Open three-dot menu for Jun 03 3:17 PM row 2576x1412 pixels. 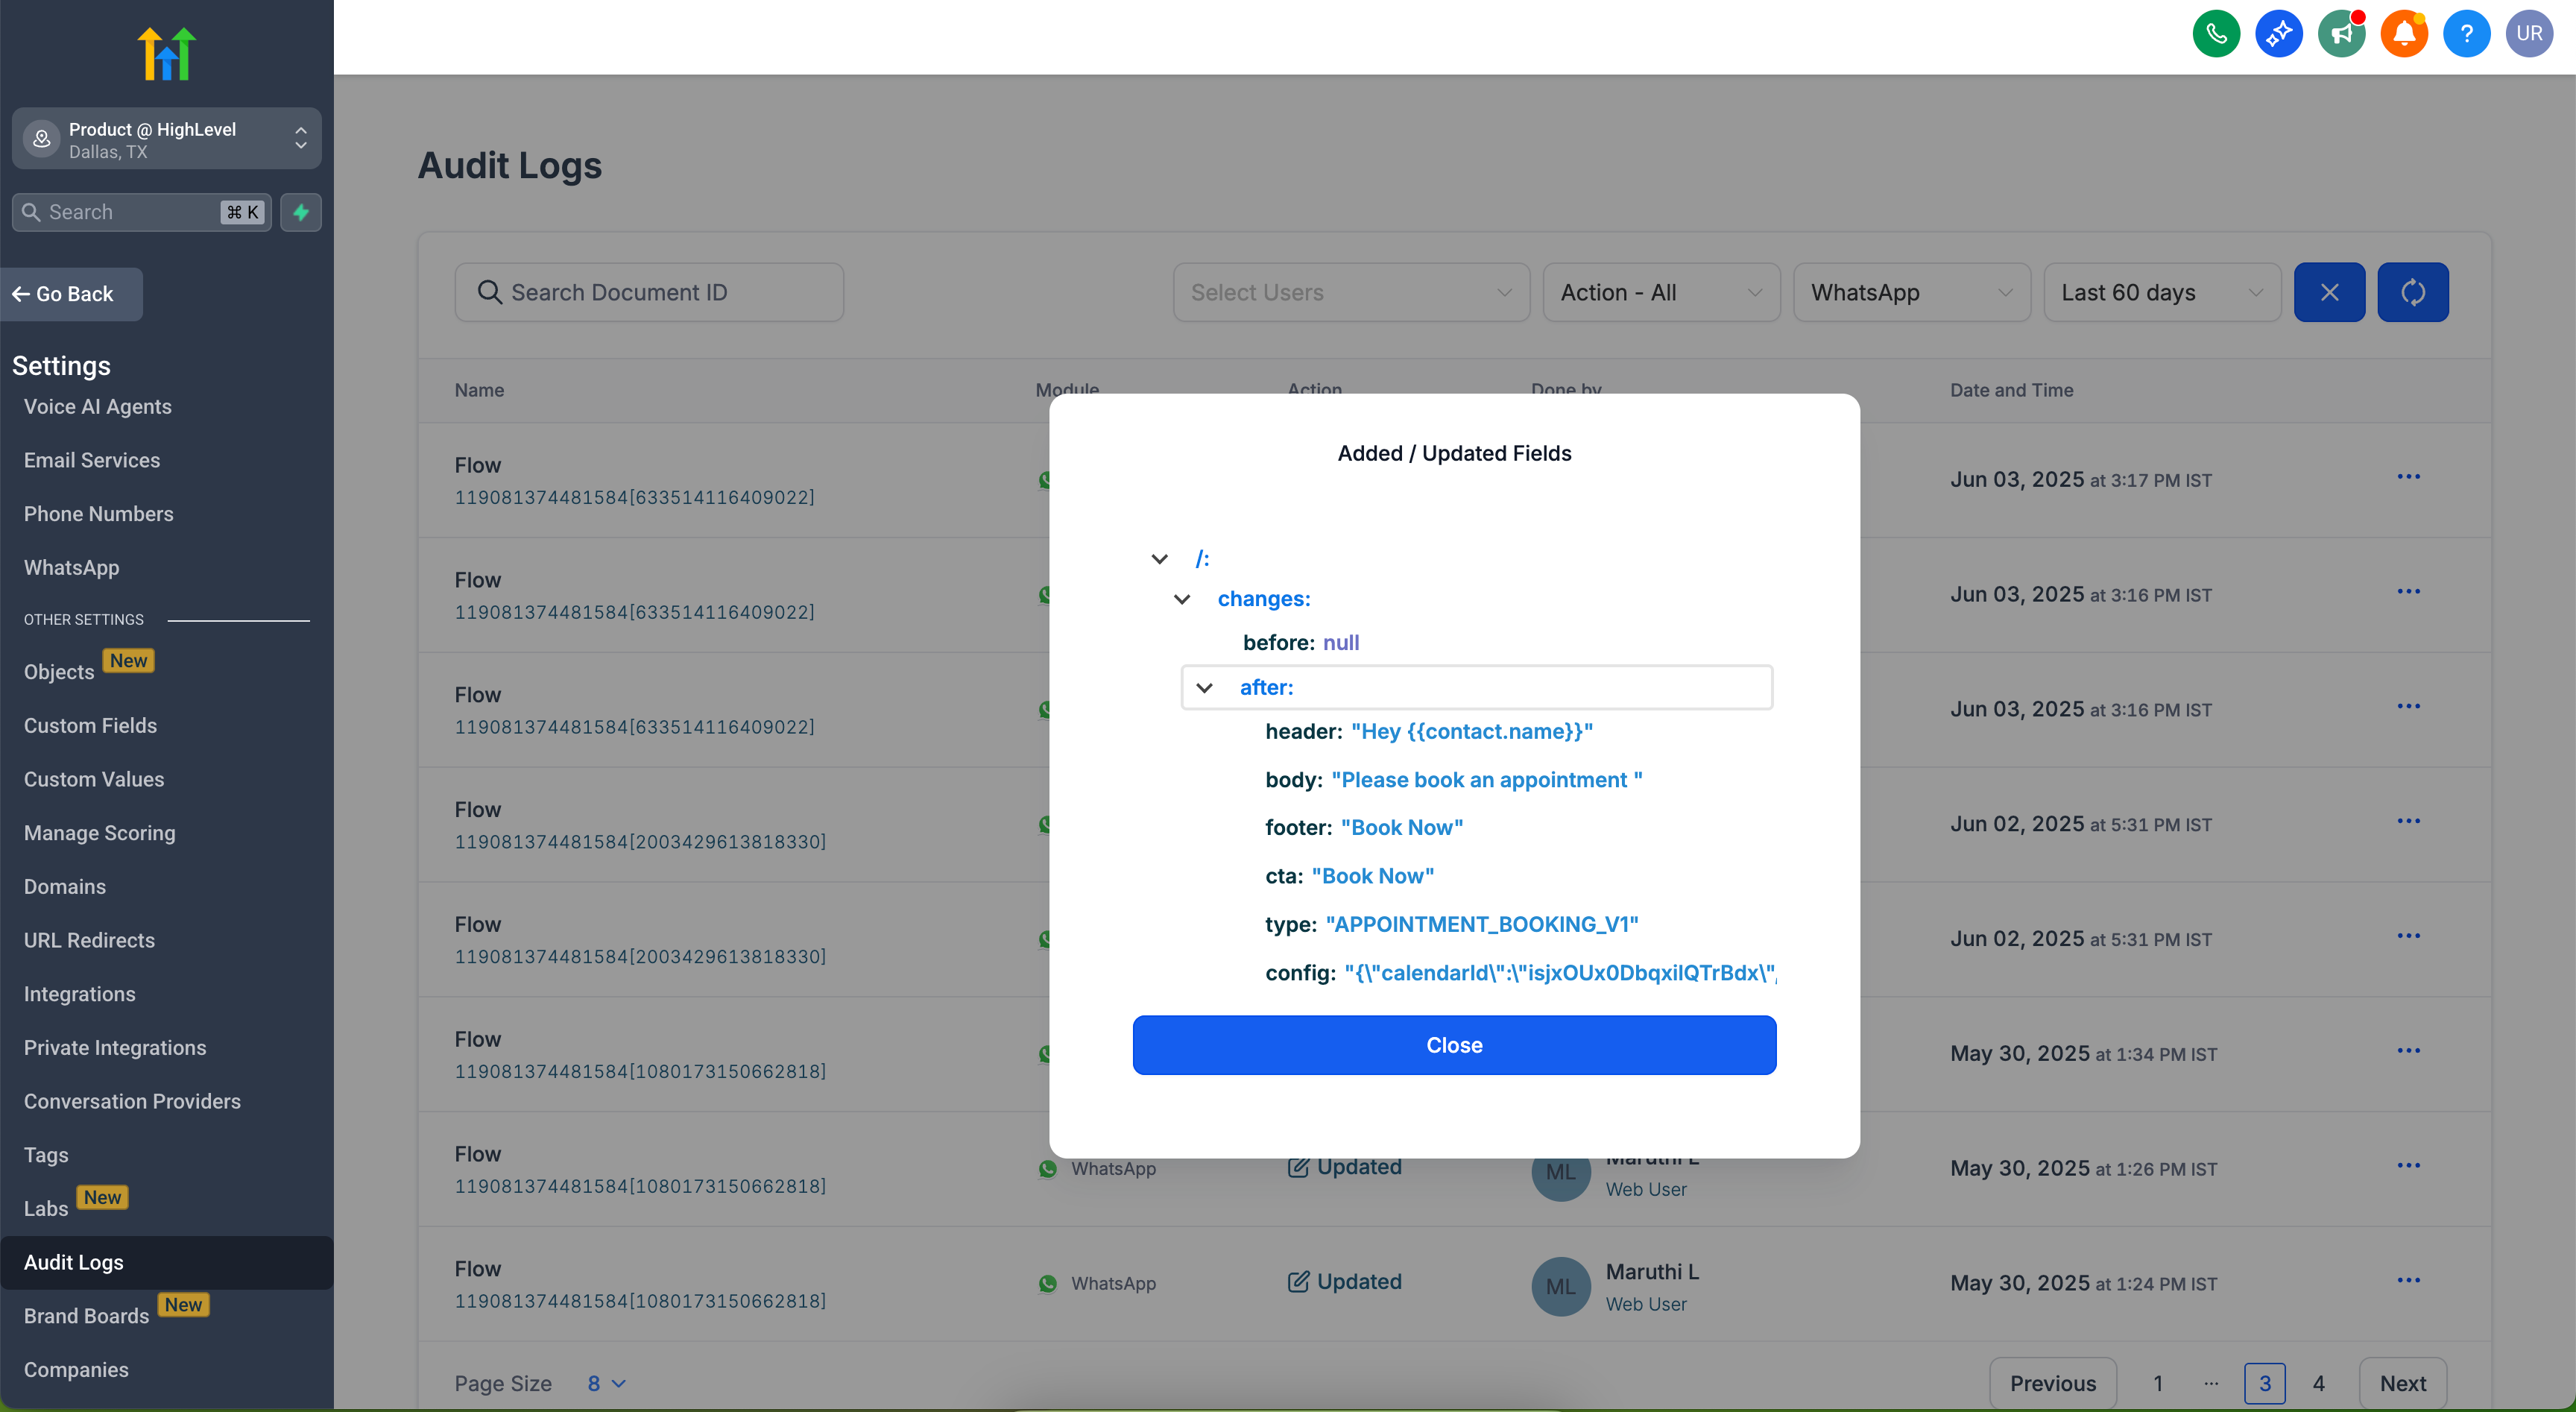coord(2408,477)
